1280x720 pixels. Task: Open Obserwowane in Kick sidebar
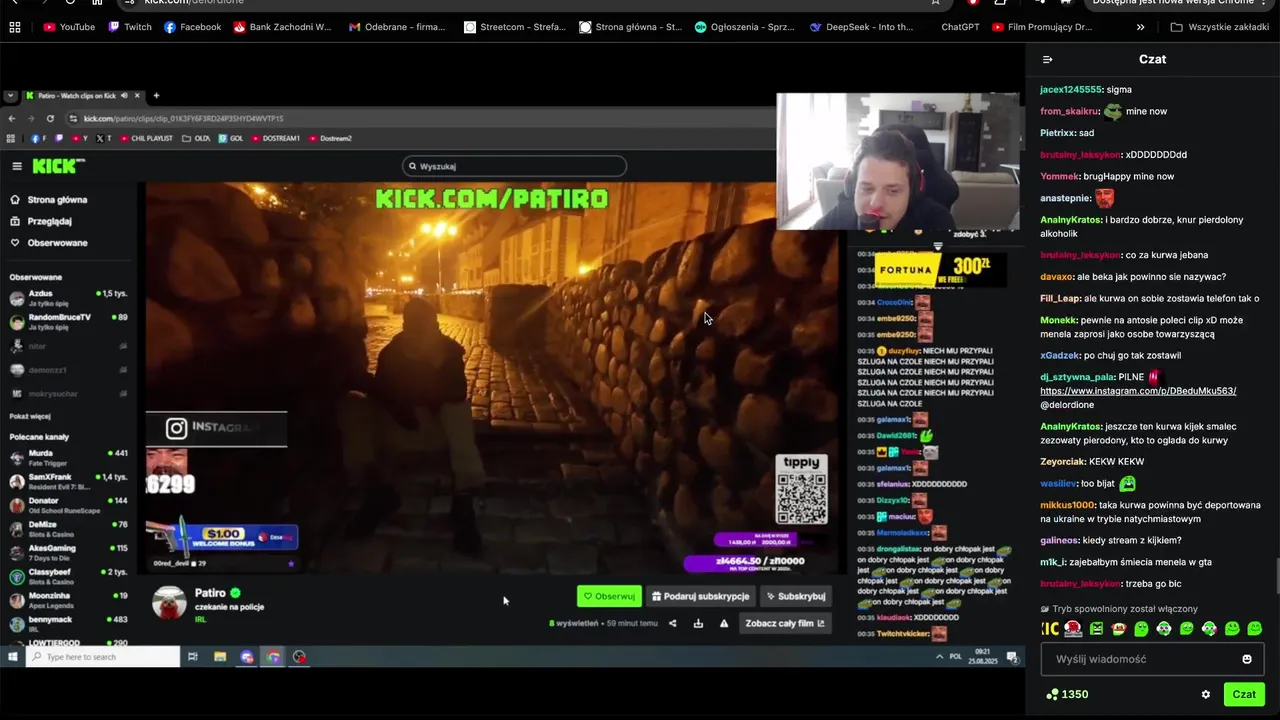coord(49,243)
